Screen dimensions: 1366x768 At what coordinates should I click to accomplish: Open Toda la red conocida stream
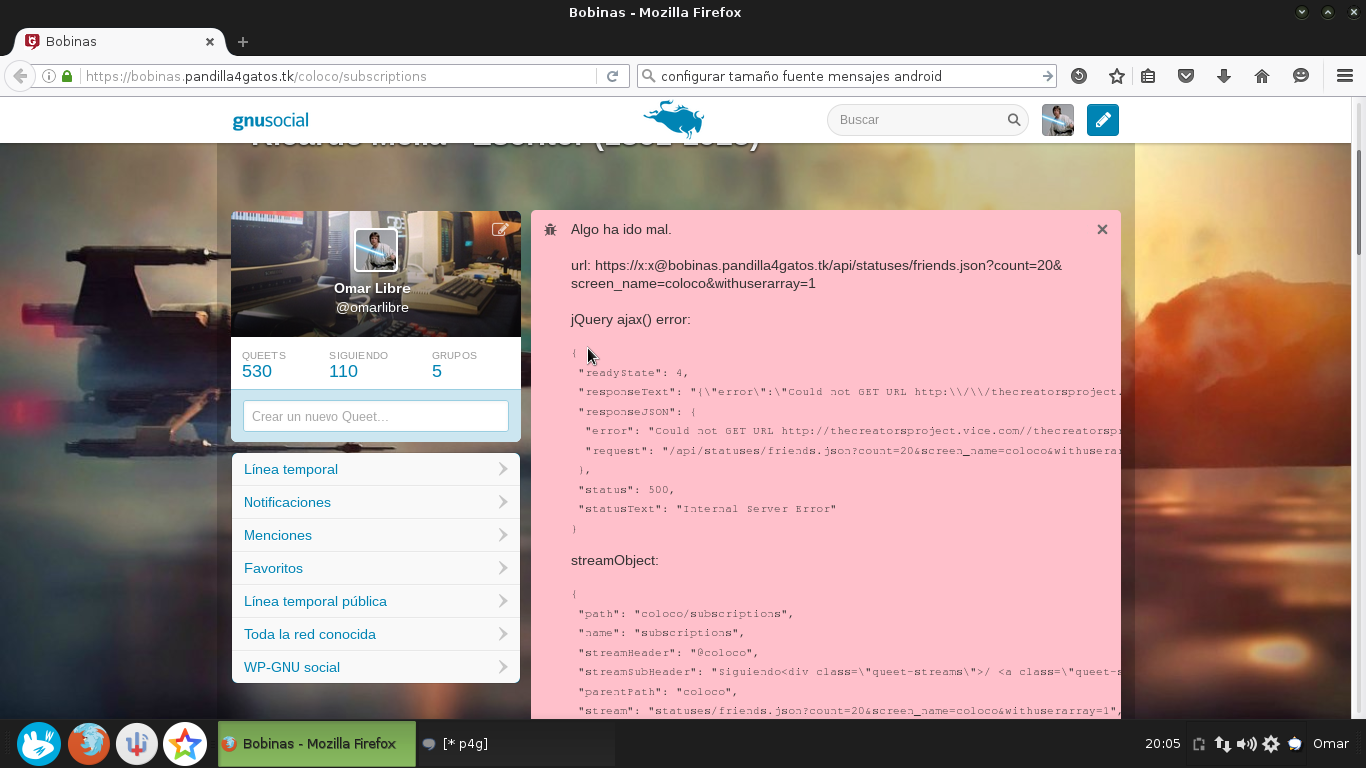[375, 634]
